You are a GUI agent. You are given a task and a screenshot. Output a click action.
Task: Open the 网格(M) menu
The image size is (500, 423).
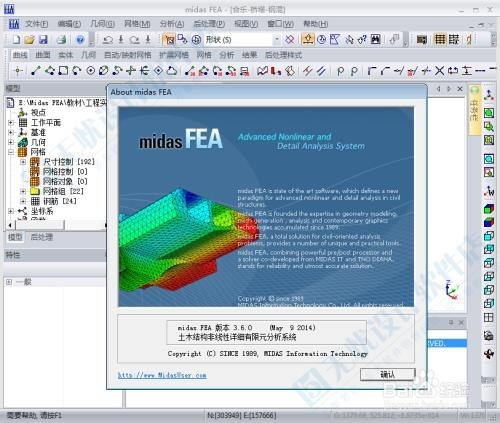(x=137, y=24)
